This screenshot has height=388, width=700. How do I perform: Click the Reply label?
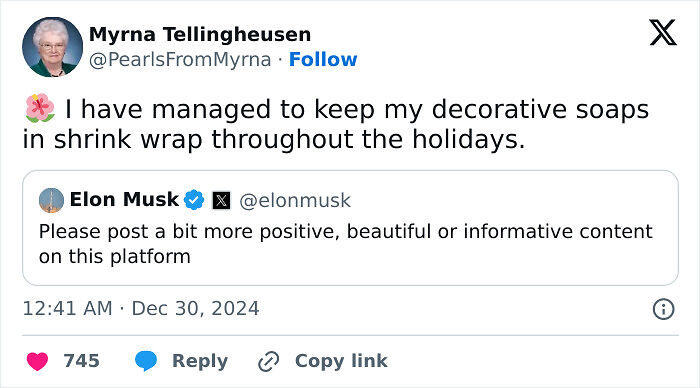200,361
